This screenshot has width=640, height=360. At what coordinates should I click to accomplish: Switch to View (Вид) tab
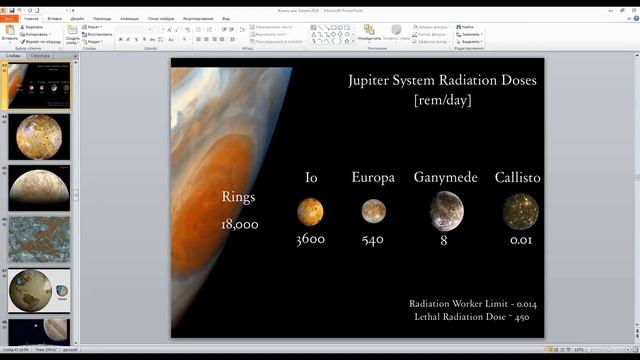[x=226, y=18]
